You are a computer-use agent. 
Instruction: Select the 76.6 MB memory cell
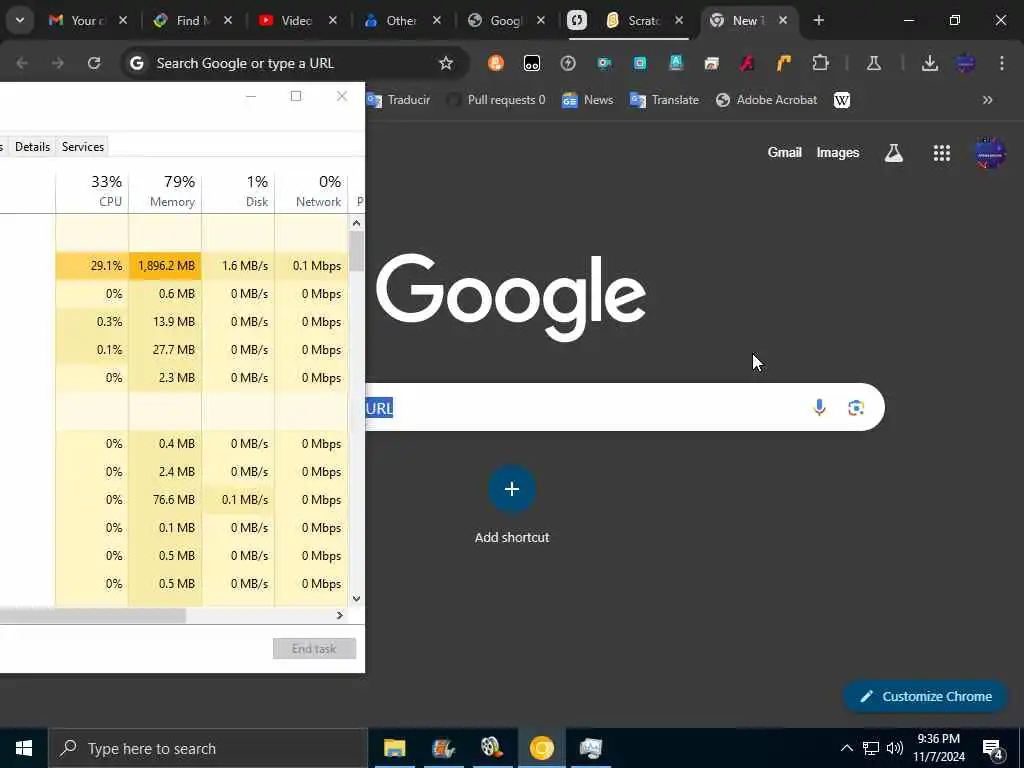[x=165, y=500]
